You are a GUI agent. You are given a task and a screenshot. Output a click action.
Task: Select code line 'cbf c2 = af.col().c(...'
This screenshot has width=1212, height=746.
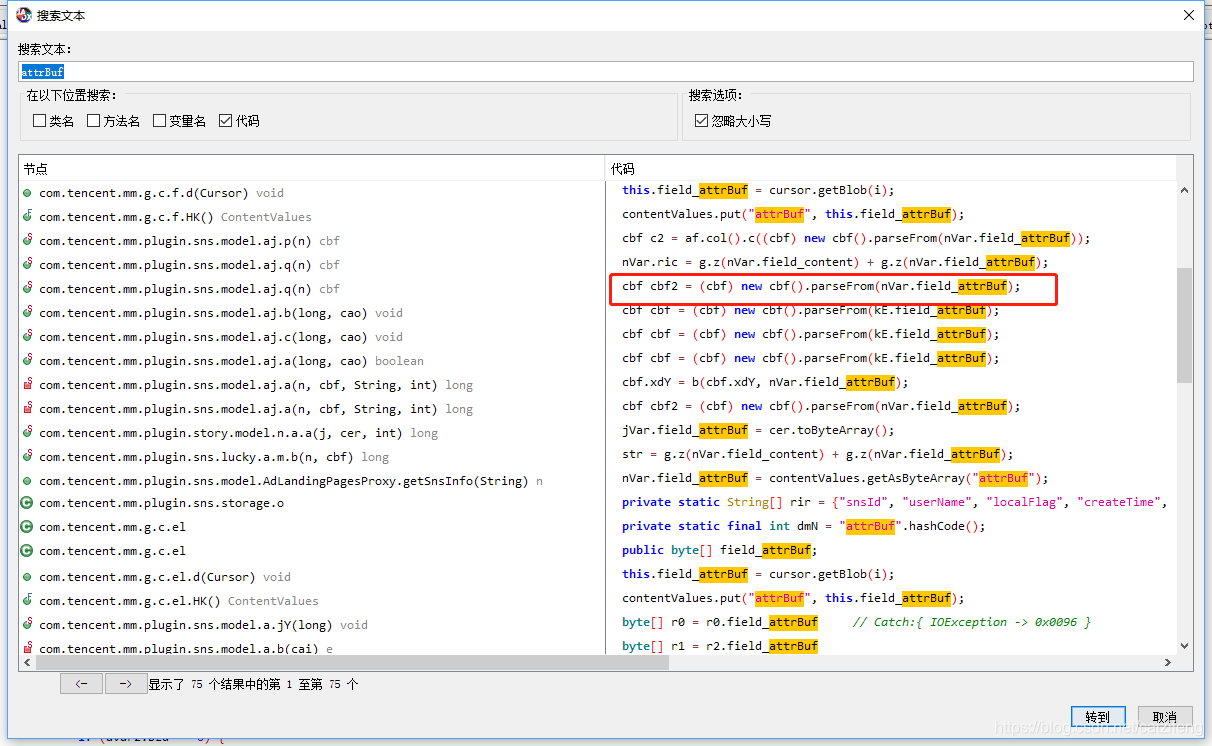click(856, 238)
